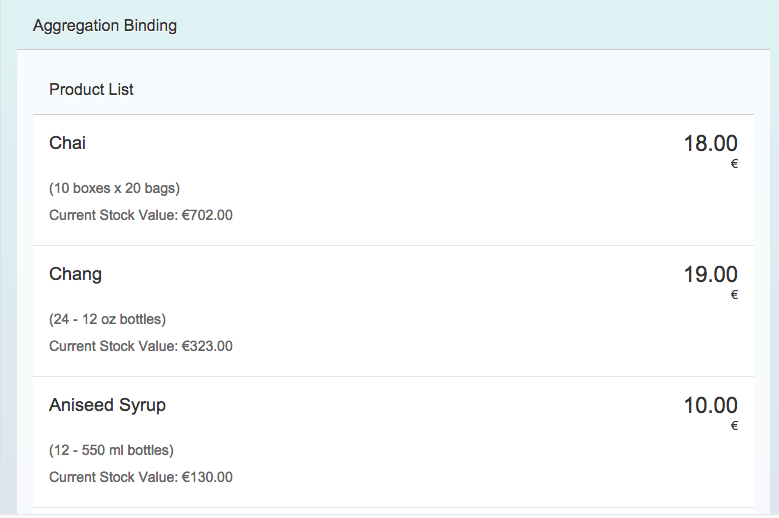779x518 pixels.
Task: Click the euro symbol under 19.00
Action: coord(734,295)
